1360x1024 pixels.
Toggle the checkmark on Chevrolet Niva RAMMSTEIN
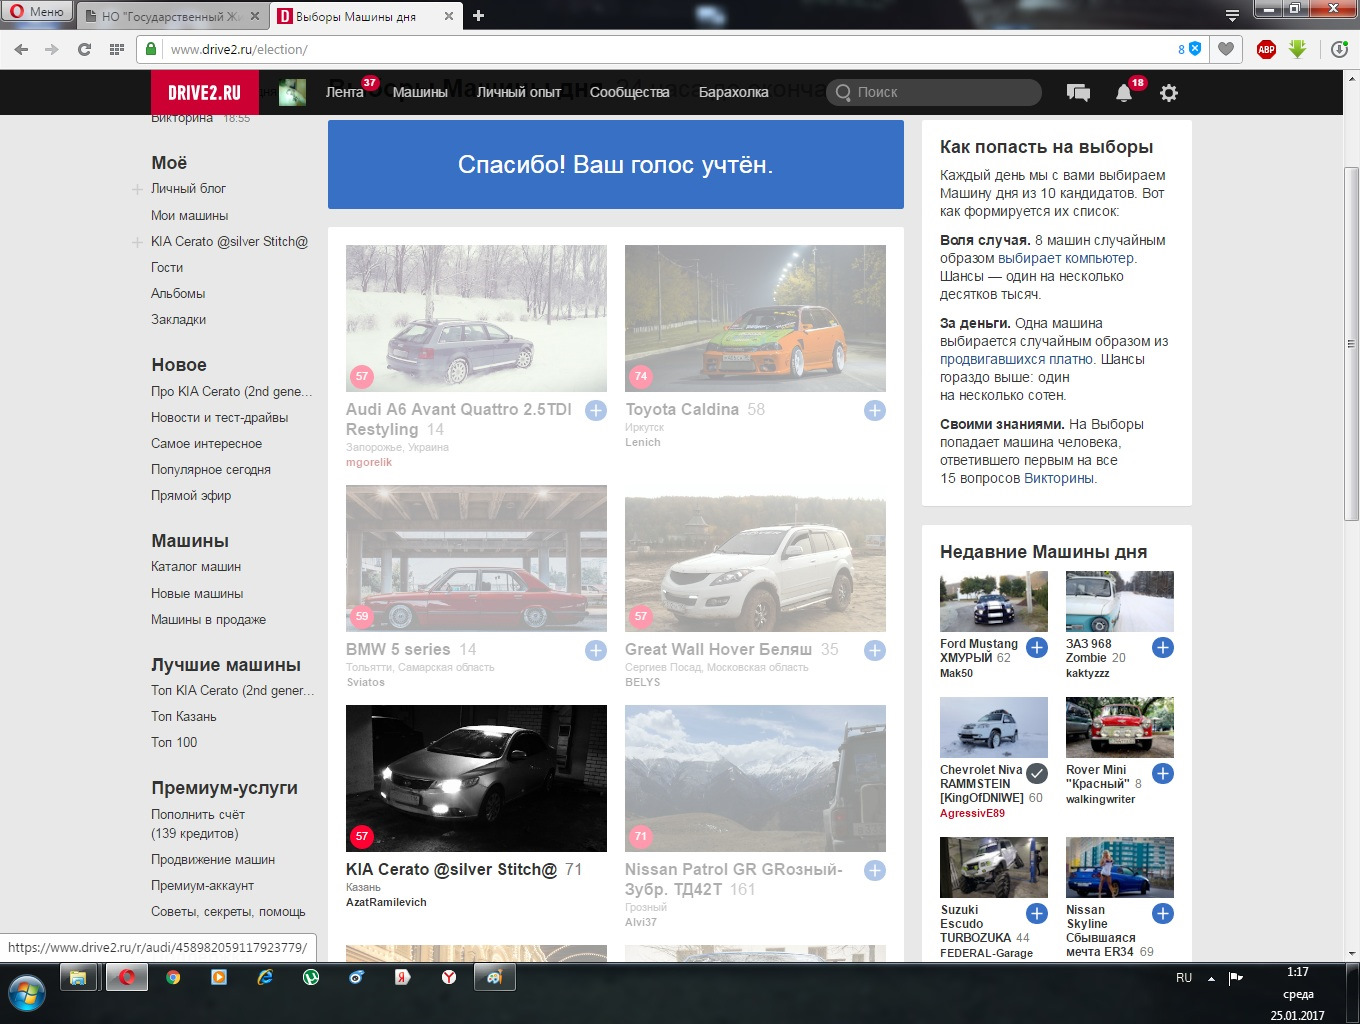[x=1037, y=773]
